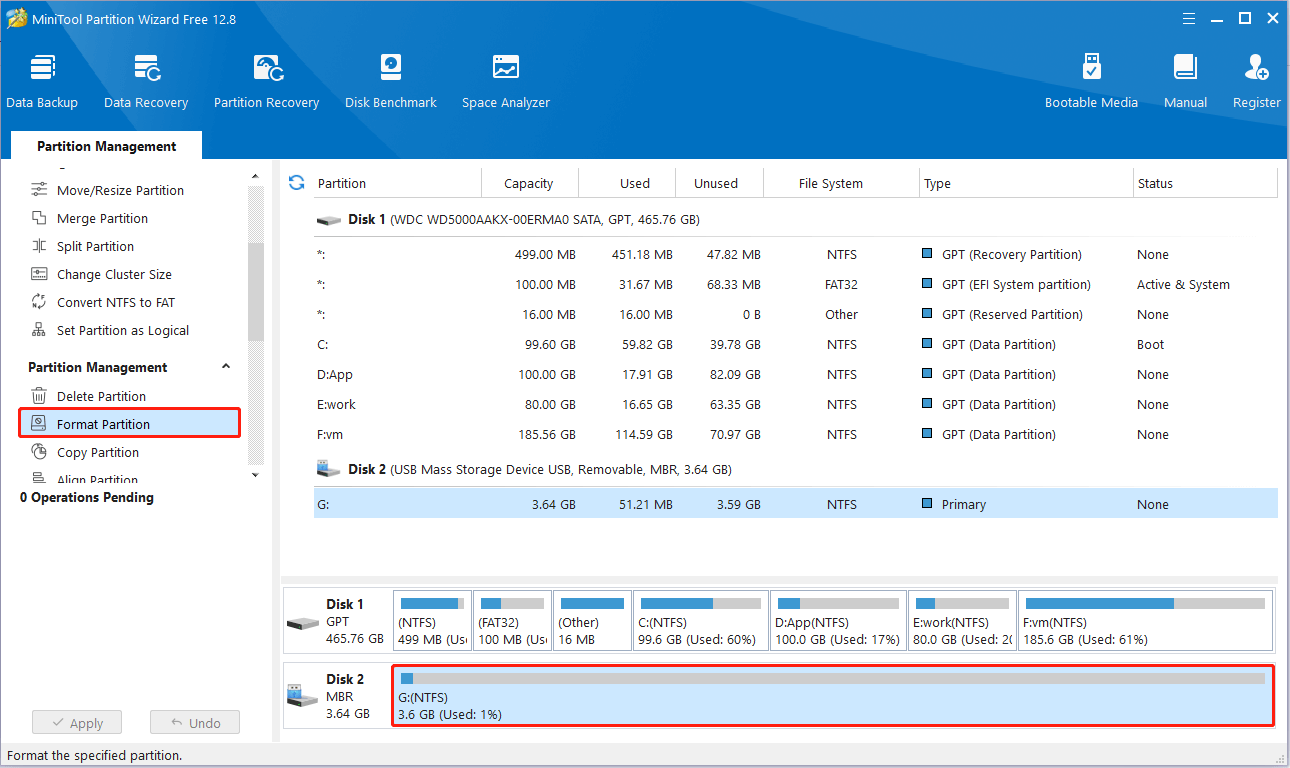Sort by Capacity column header
Viewport: 1290px width, 768px height.
(x=529, y=183)
